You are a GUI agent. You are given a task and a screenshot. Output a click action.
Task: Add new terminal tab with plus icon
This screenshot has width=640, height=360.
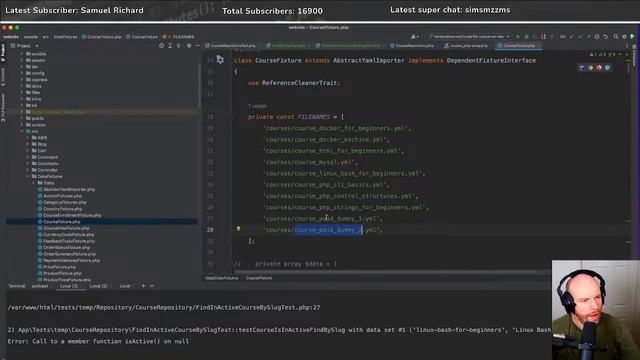coord(143,286)
